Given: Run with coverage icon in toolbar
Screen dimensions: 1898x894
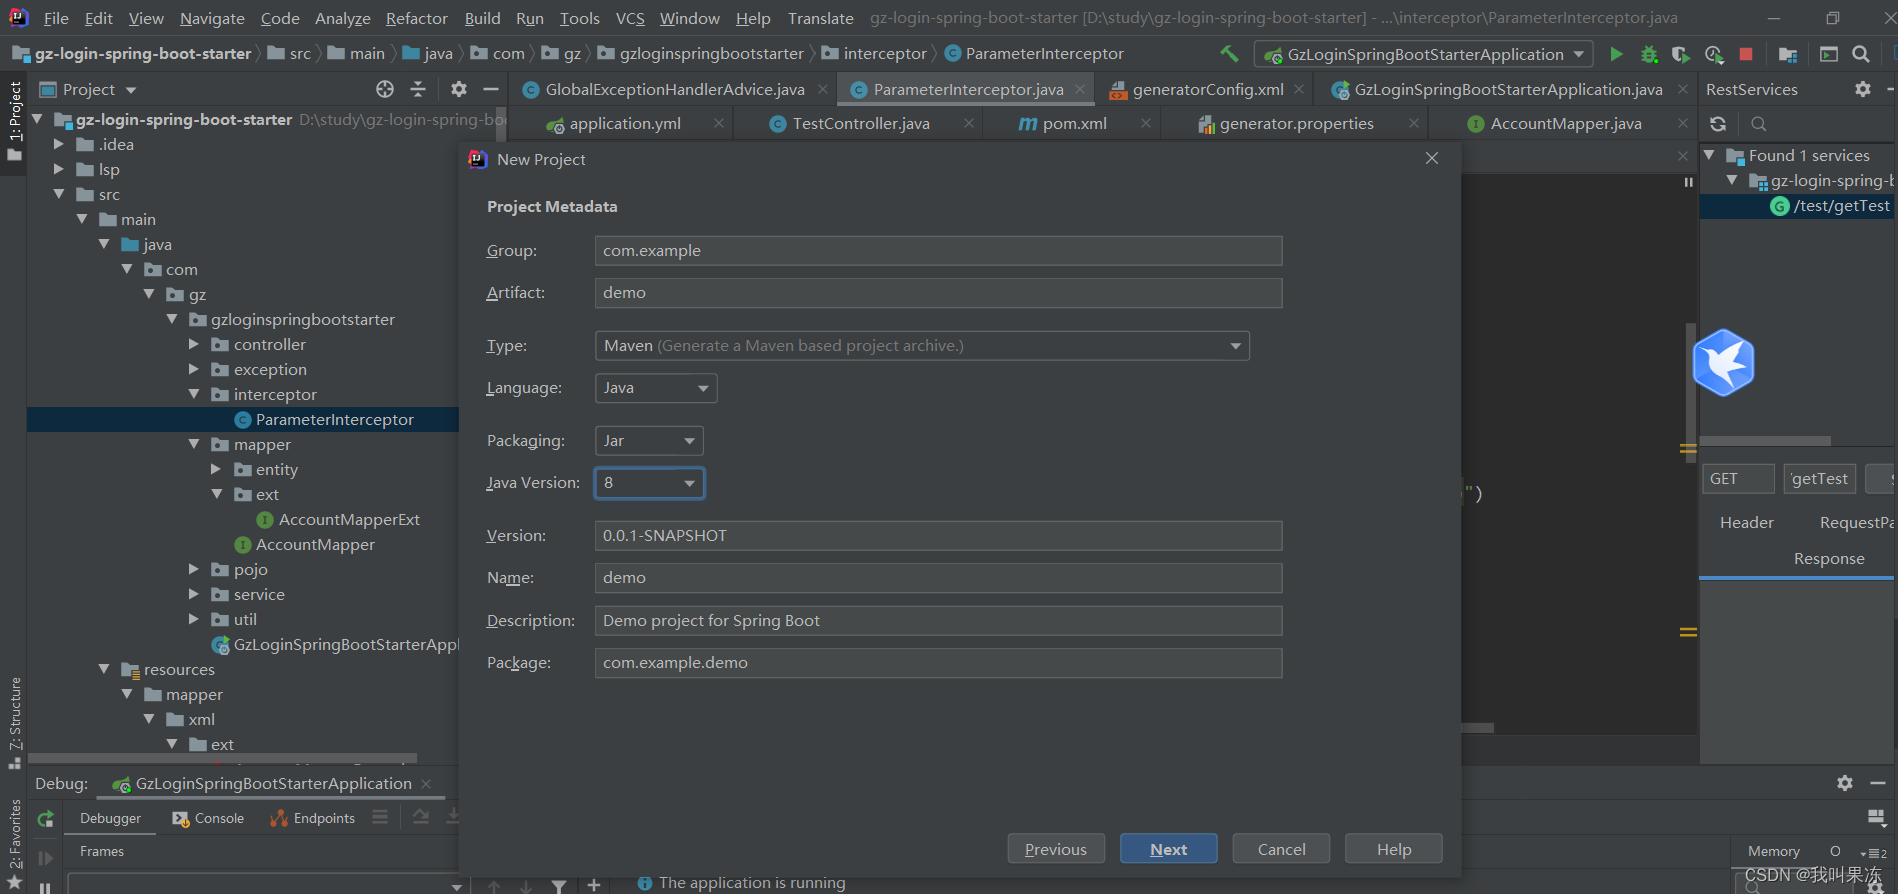Looking at the screenshot, I should (1681, 54).
